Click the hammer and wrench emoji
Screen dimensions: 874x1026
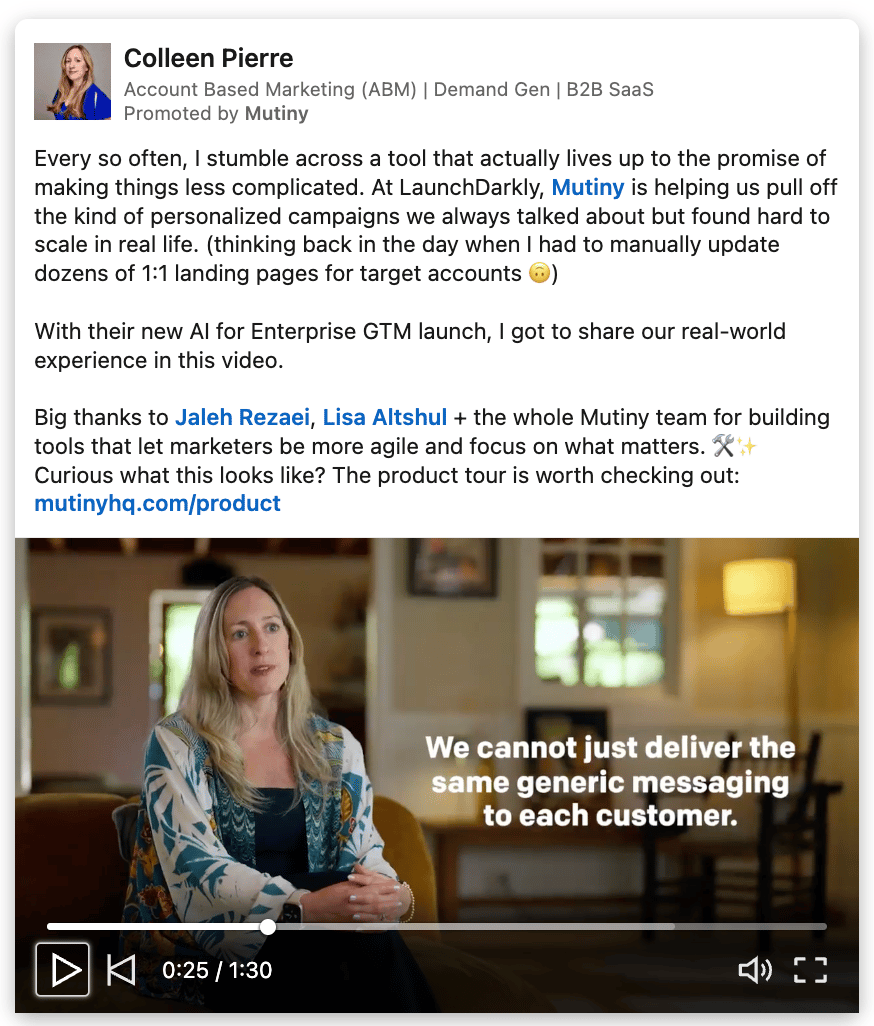[x=723, y=446]
